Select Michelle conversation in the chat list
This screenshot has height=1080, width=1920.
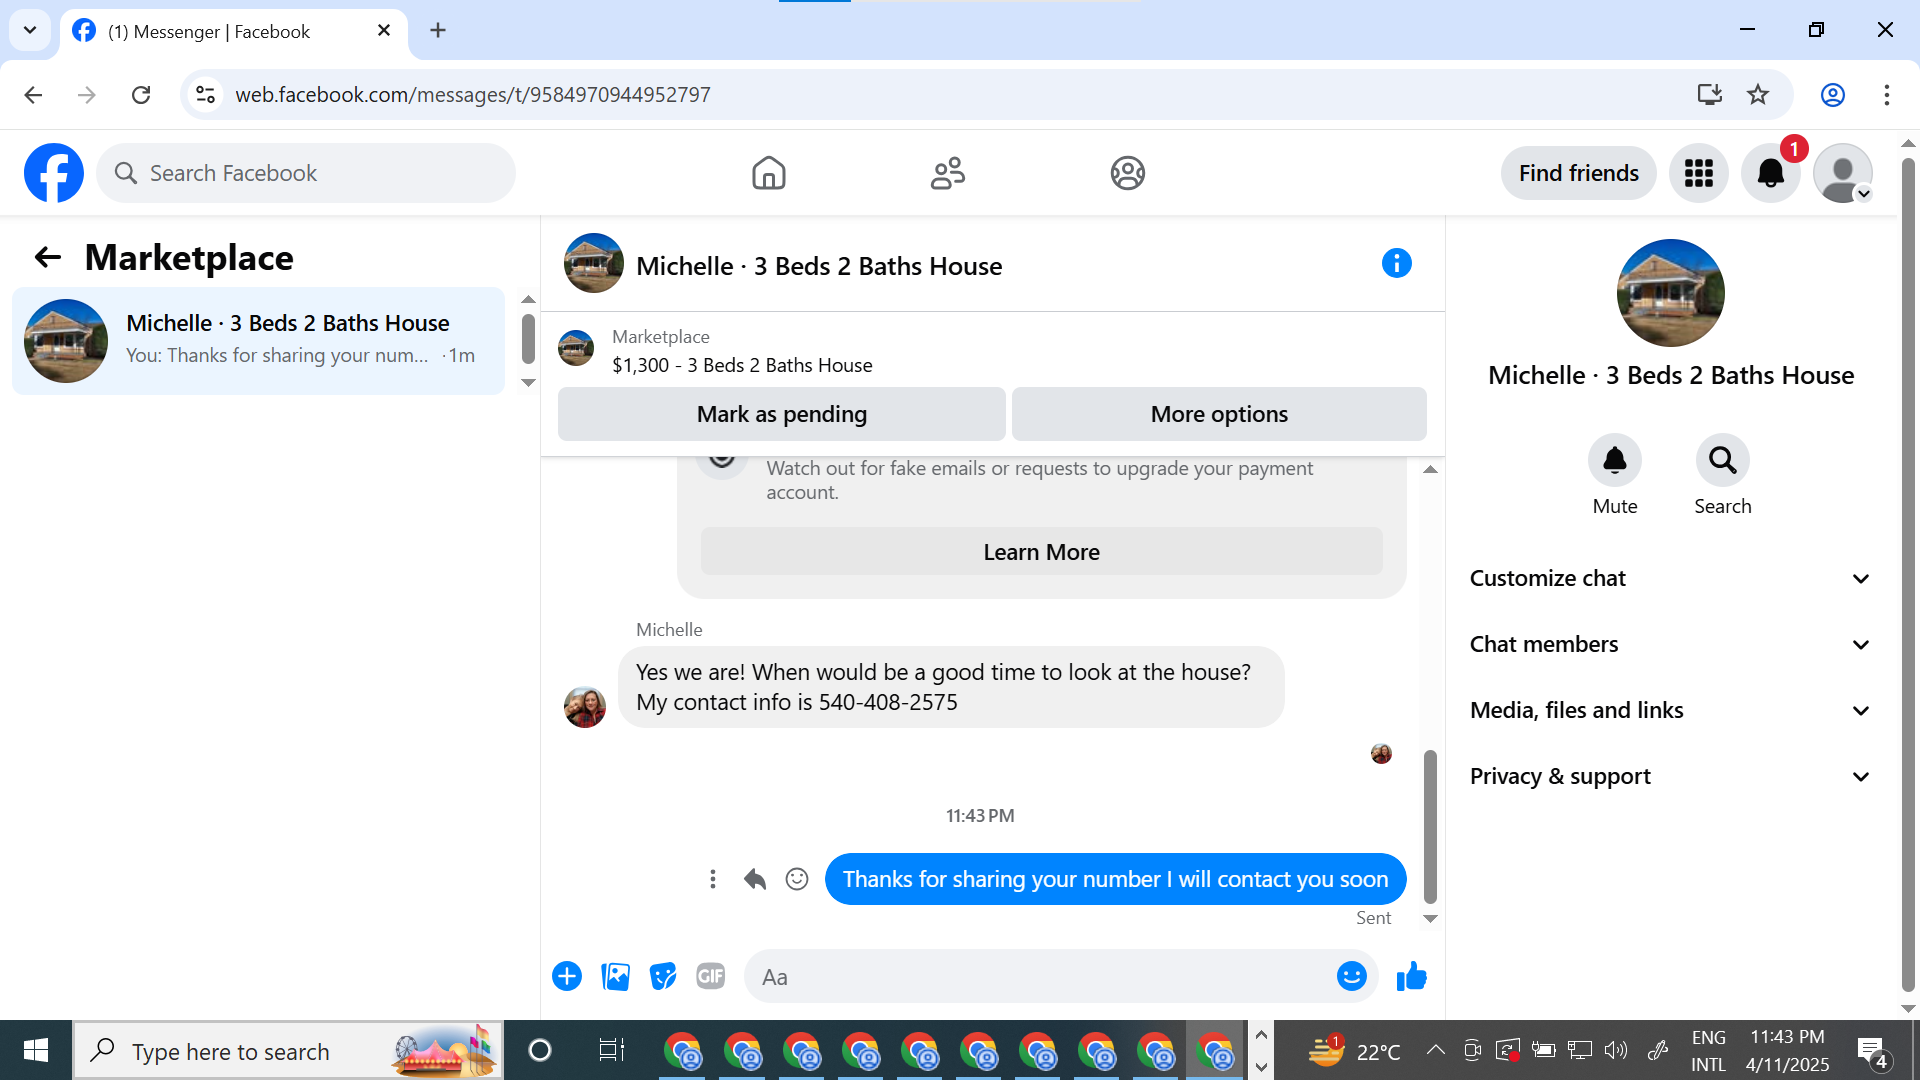[258, 340]
